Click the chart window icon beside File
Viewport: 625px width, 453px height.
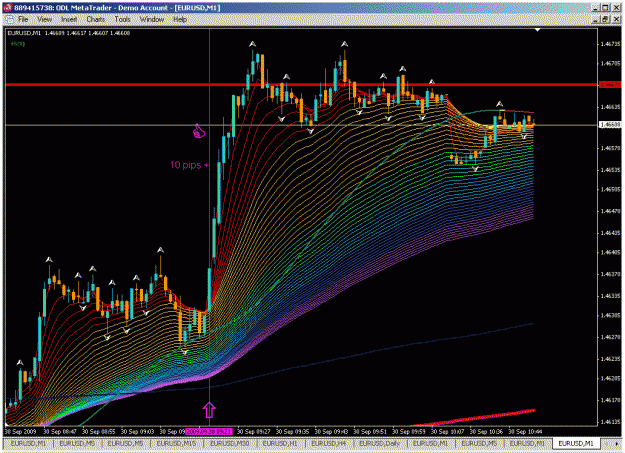pyautogui.click(x=9, y=19)
